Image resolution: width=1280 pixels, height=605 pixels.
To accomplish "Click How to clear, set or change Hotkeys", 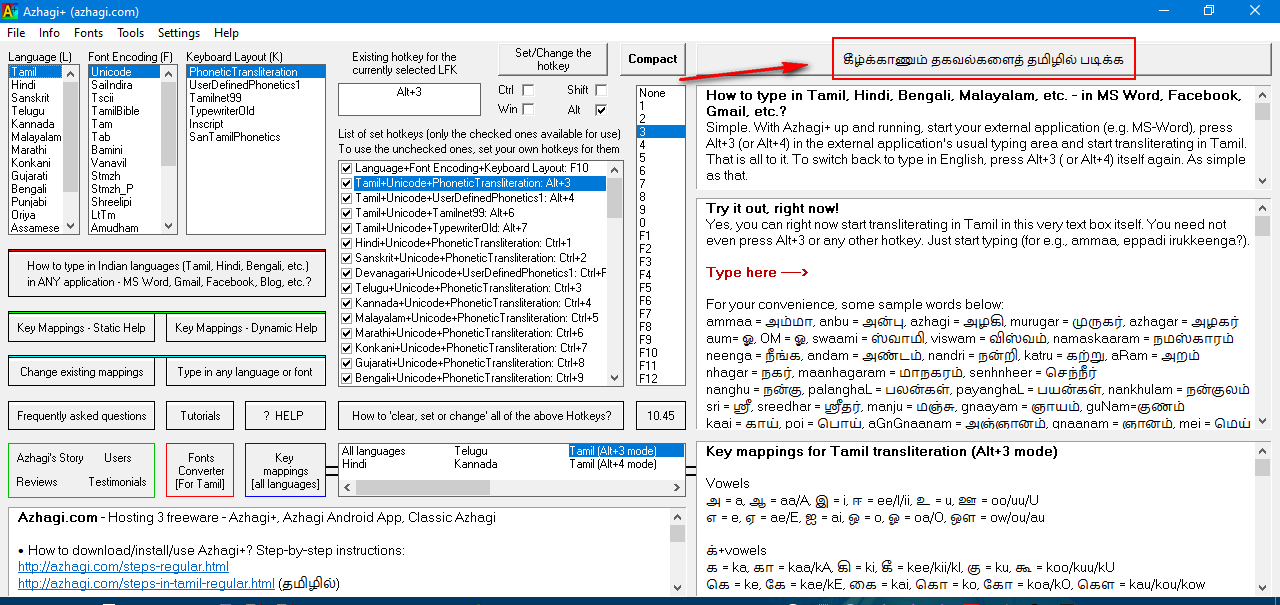I will coord(482,416).
